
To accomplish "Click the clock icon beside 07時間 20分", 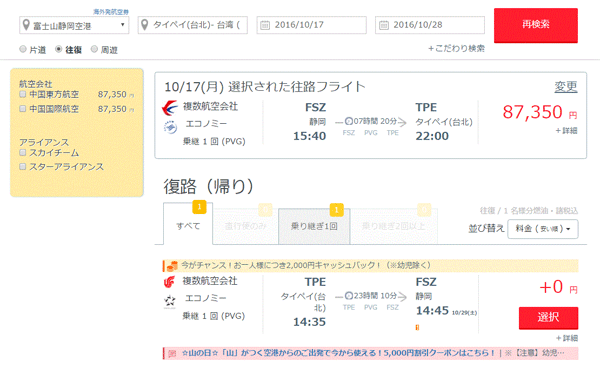I will (349, 121).
